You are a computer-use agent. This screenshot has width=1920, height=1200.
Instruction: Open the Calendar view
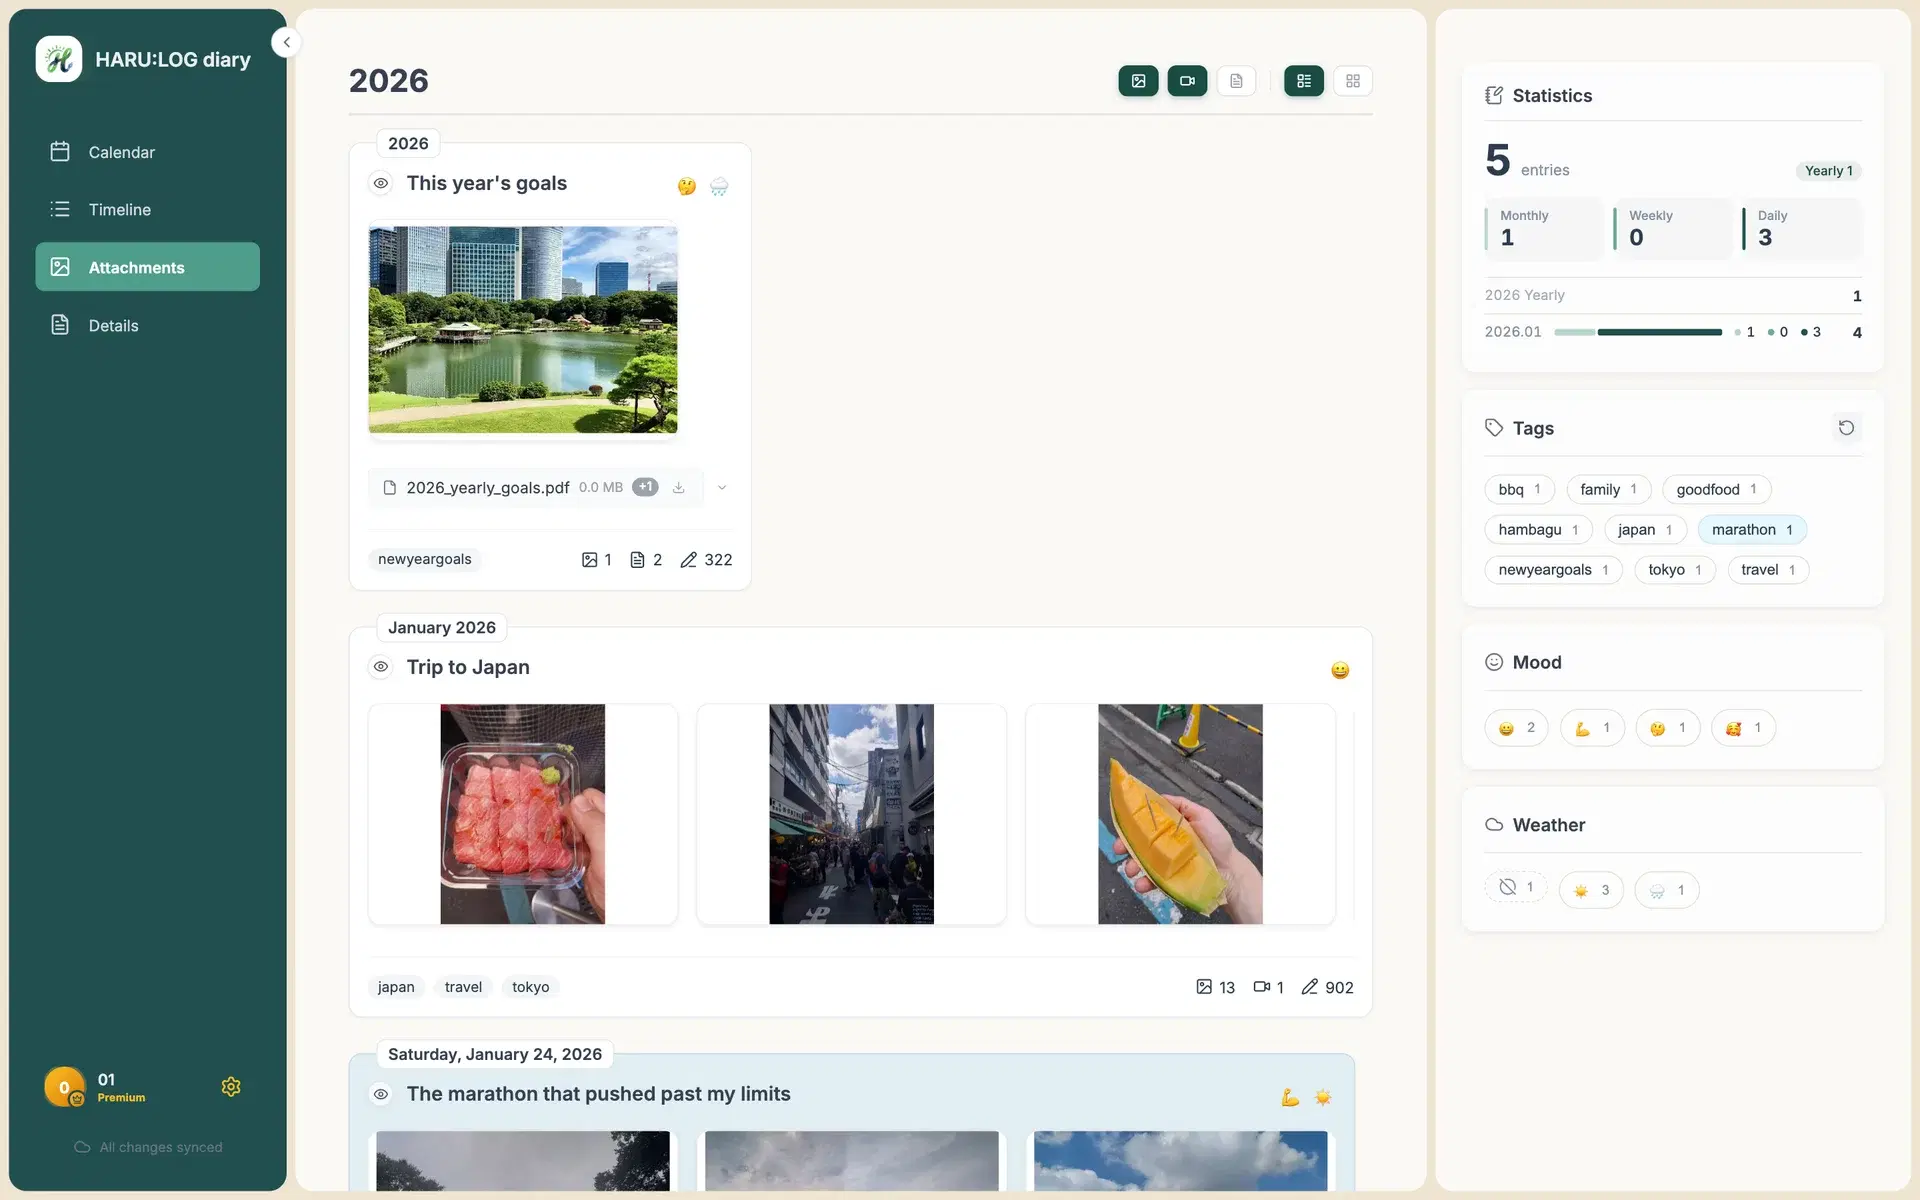(x=147, y=152)
